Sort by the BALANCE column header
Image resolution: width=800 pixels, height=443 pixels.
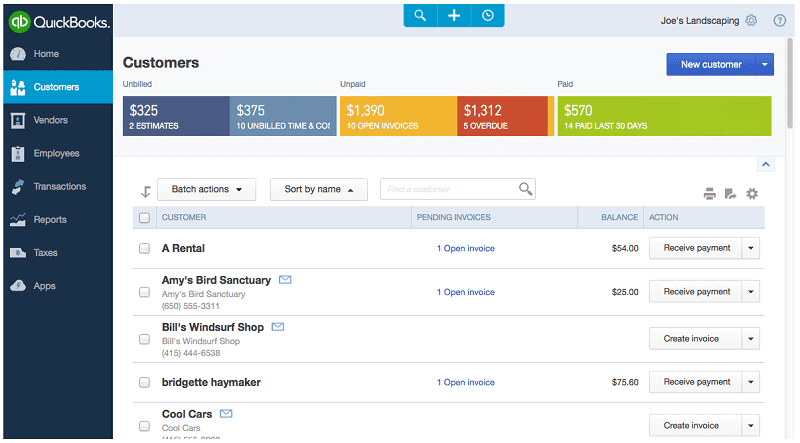coord(619,217)
